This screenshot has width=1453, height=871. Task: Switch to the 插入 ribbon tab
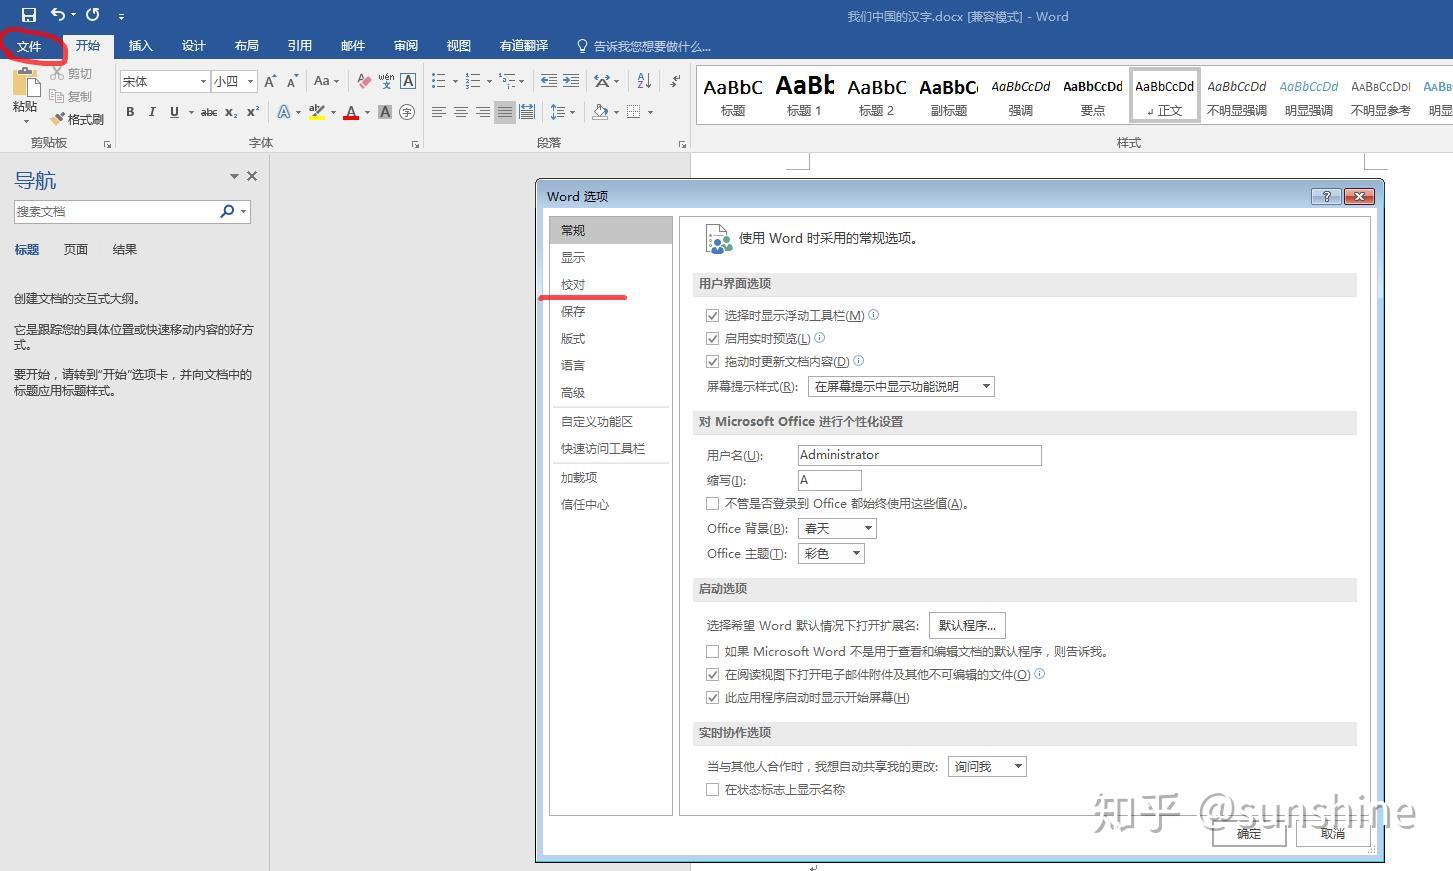tap(140, 46)
